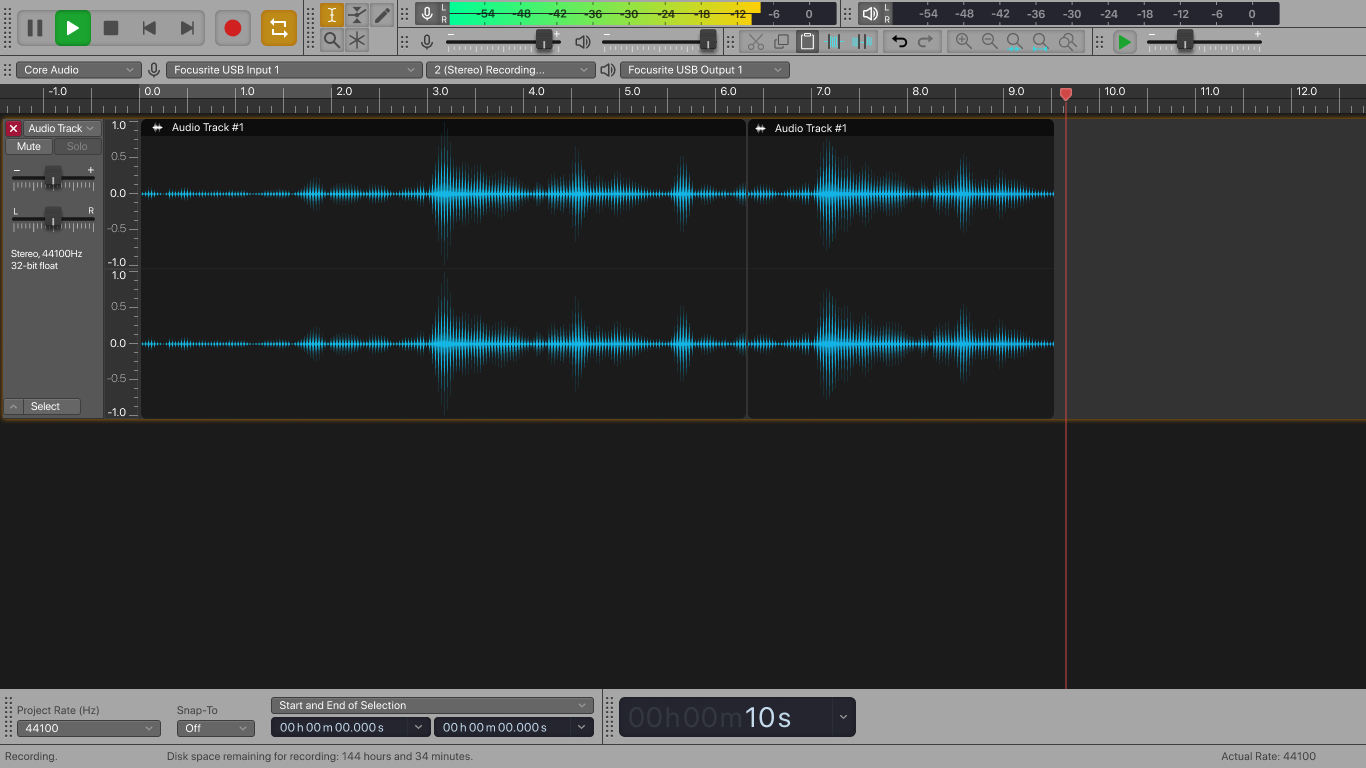
Task: Click the audio position time display
Action: pyautogui.click(x=726, y=717)
